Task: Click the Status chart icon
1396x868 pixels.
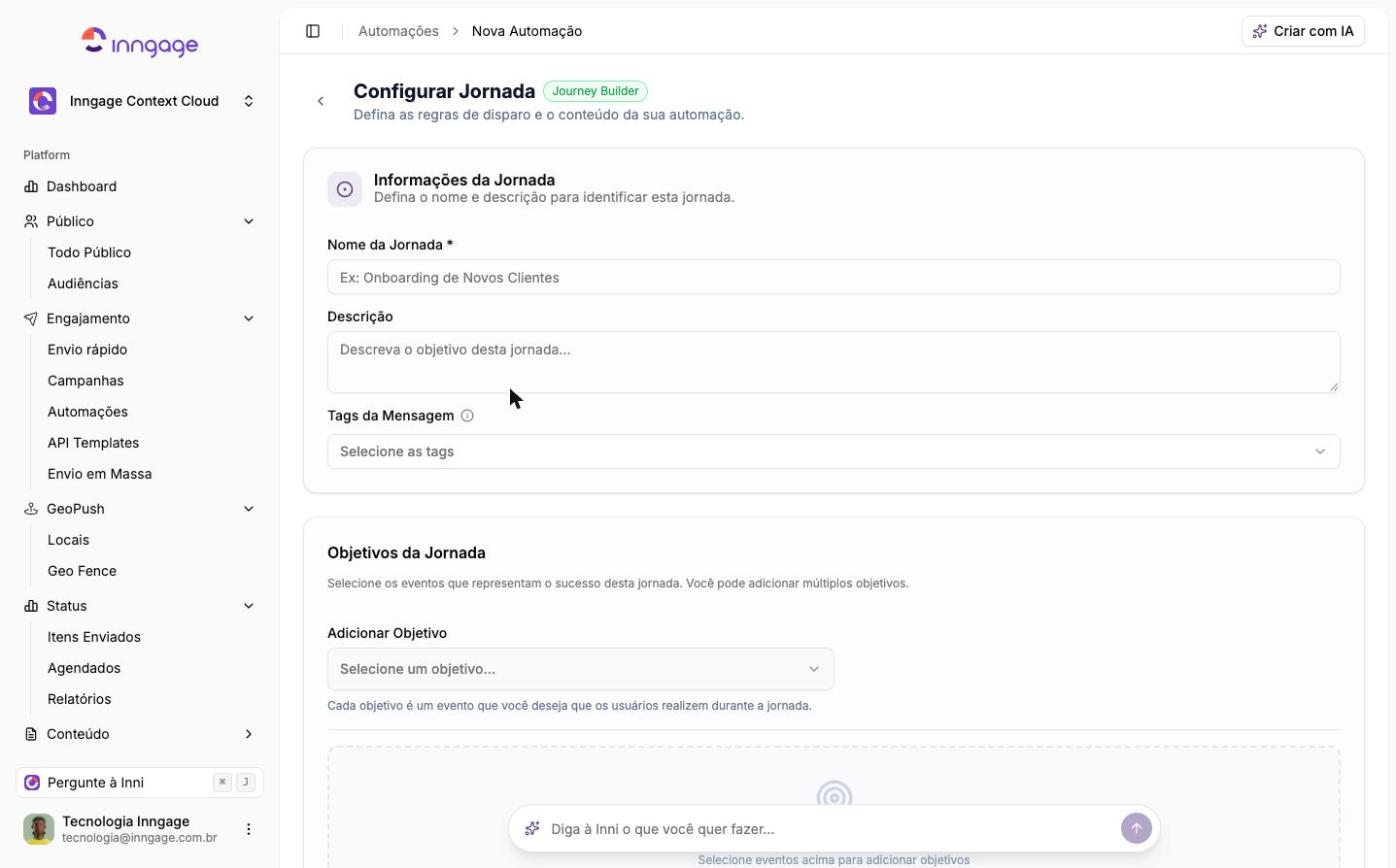Action: point(31,606)
